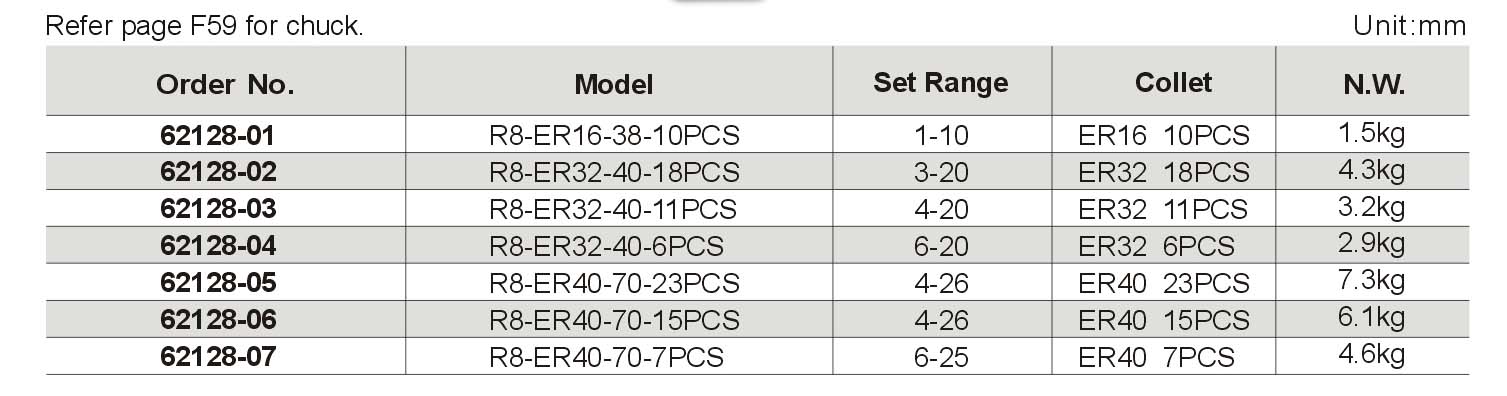Click order number 62128-06
Screen dimensions: 1507x396
click(x=218, y=320)
